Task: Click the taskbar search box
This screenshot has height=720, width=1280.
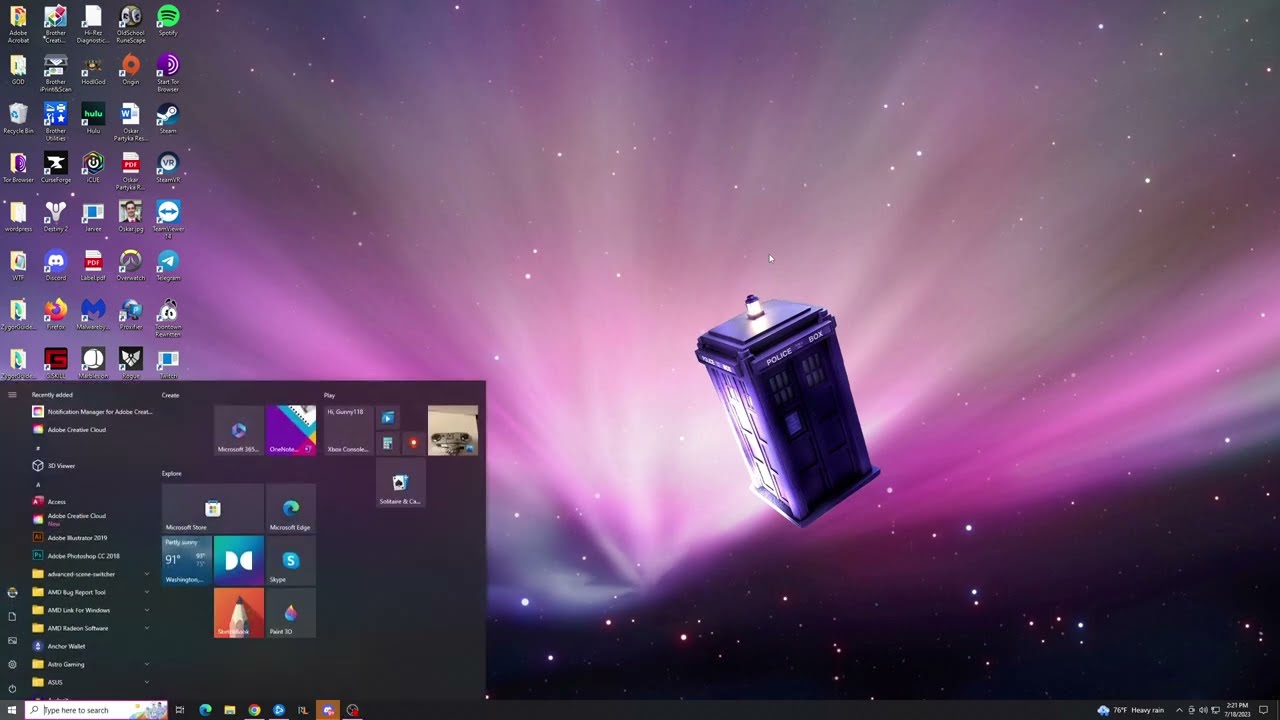Action: click(95, 710)
